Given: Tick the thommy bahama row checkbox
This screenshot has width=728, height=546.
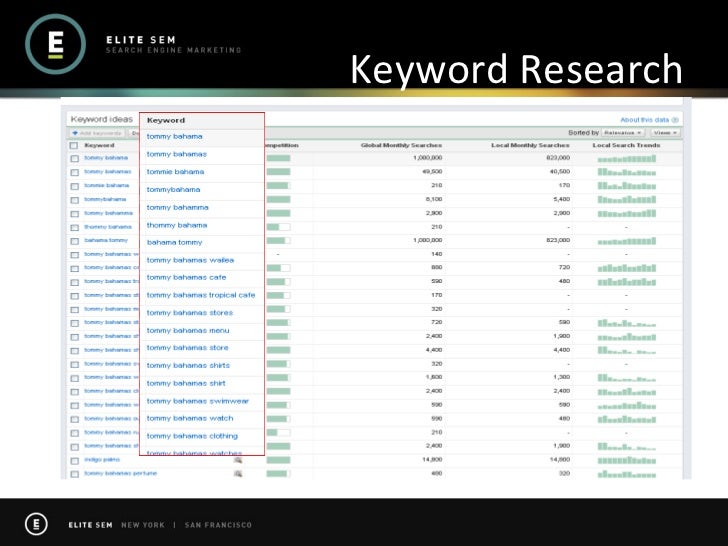Looking at the screenshot, I should 74,228.
